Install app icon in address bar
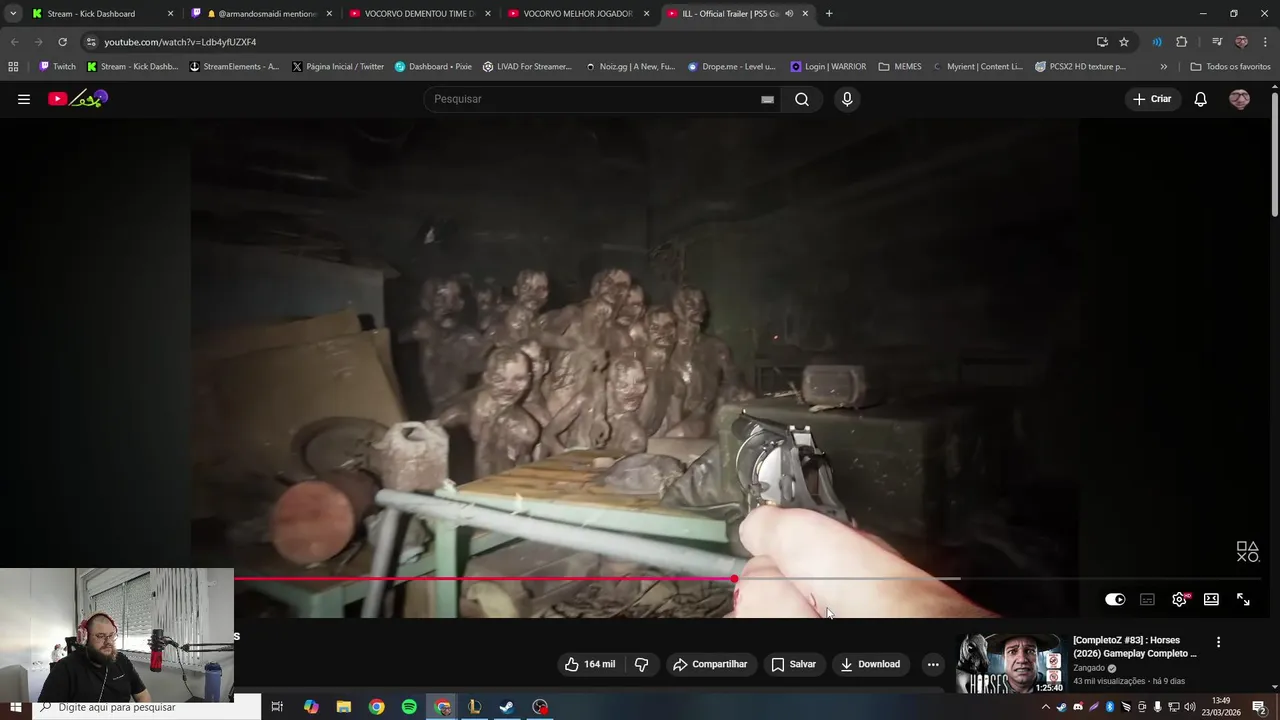The image size is (1280, 720). point(1102,42)
